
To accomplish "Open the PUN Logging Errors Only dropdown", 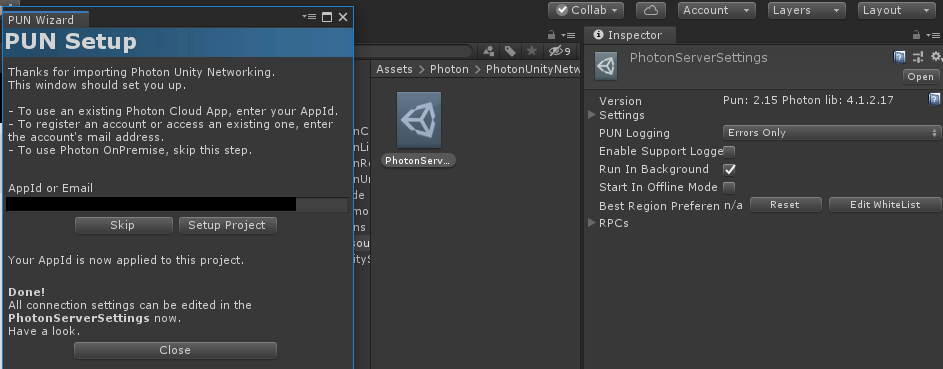I will [x=832, y=133].
